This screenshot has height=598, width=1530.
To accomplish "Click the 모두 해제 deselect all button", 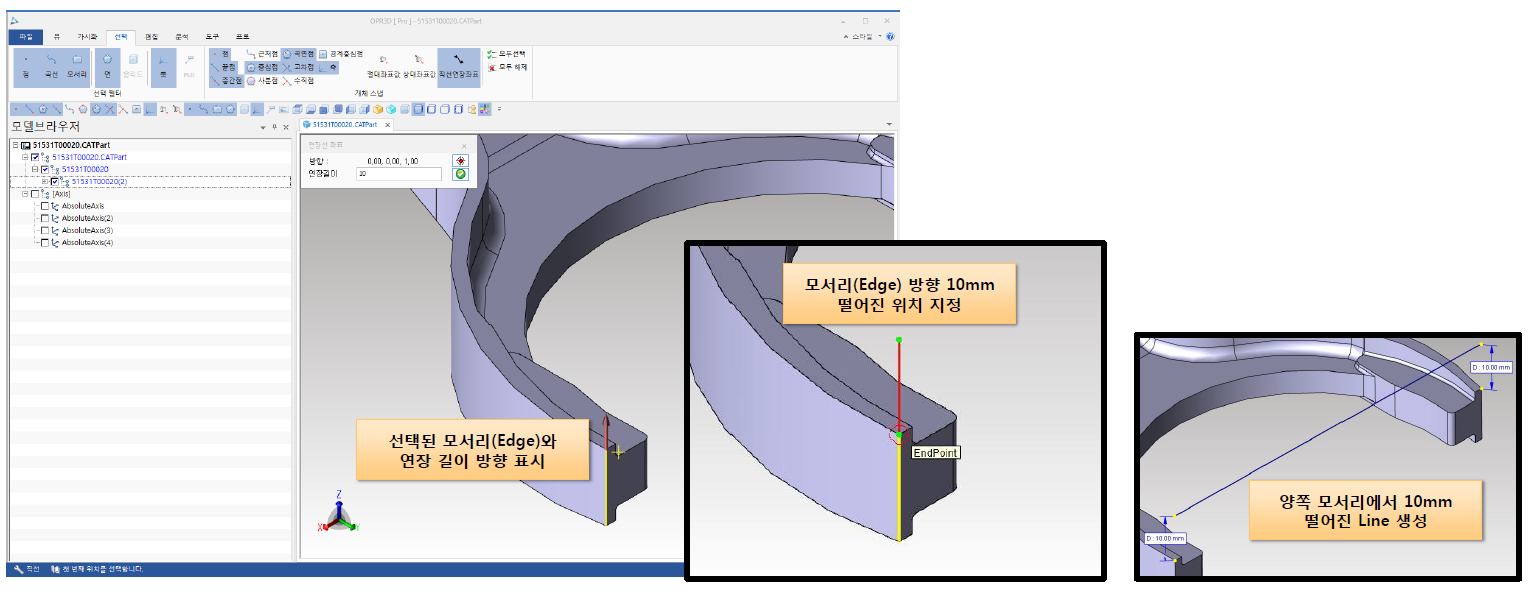I will [507, 67].
